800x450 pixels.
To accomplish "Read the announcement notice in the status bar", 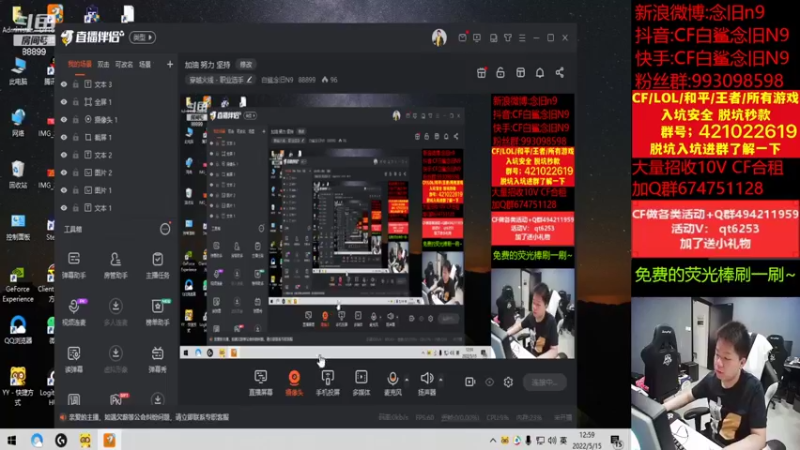I will pyautogui.click(x=148, y=417).
